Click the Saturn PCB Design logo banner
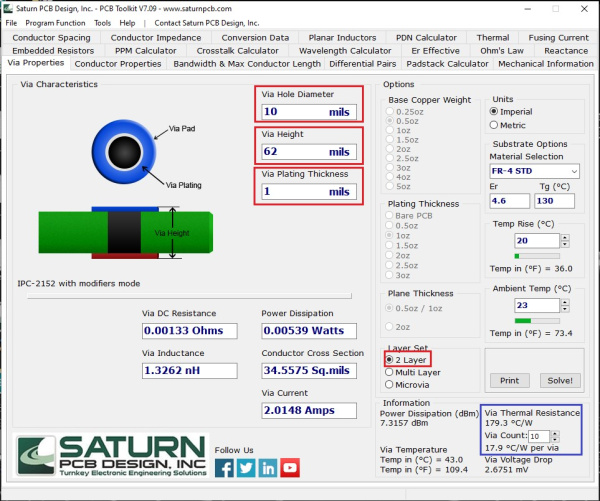This screenshot has width=600, height=501. (111, 455)
